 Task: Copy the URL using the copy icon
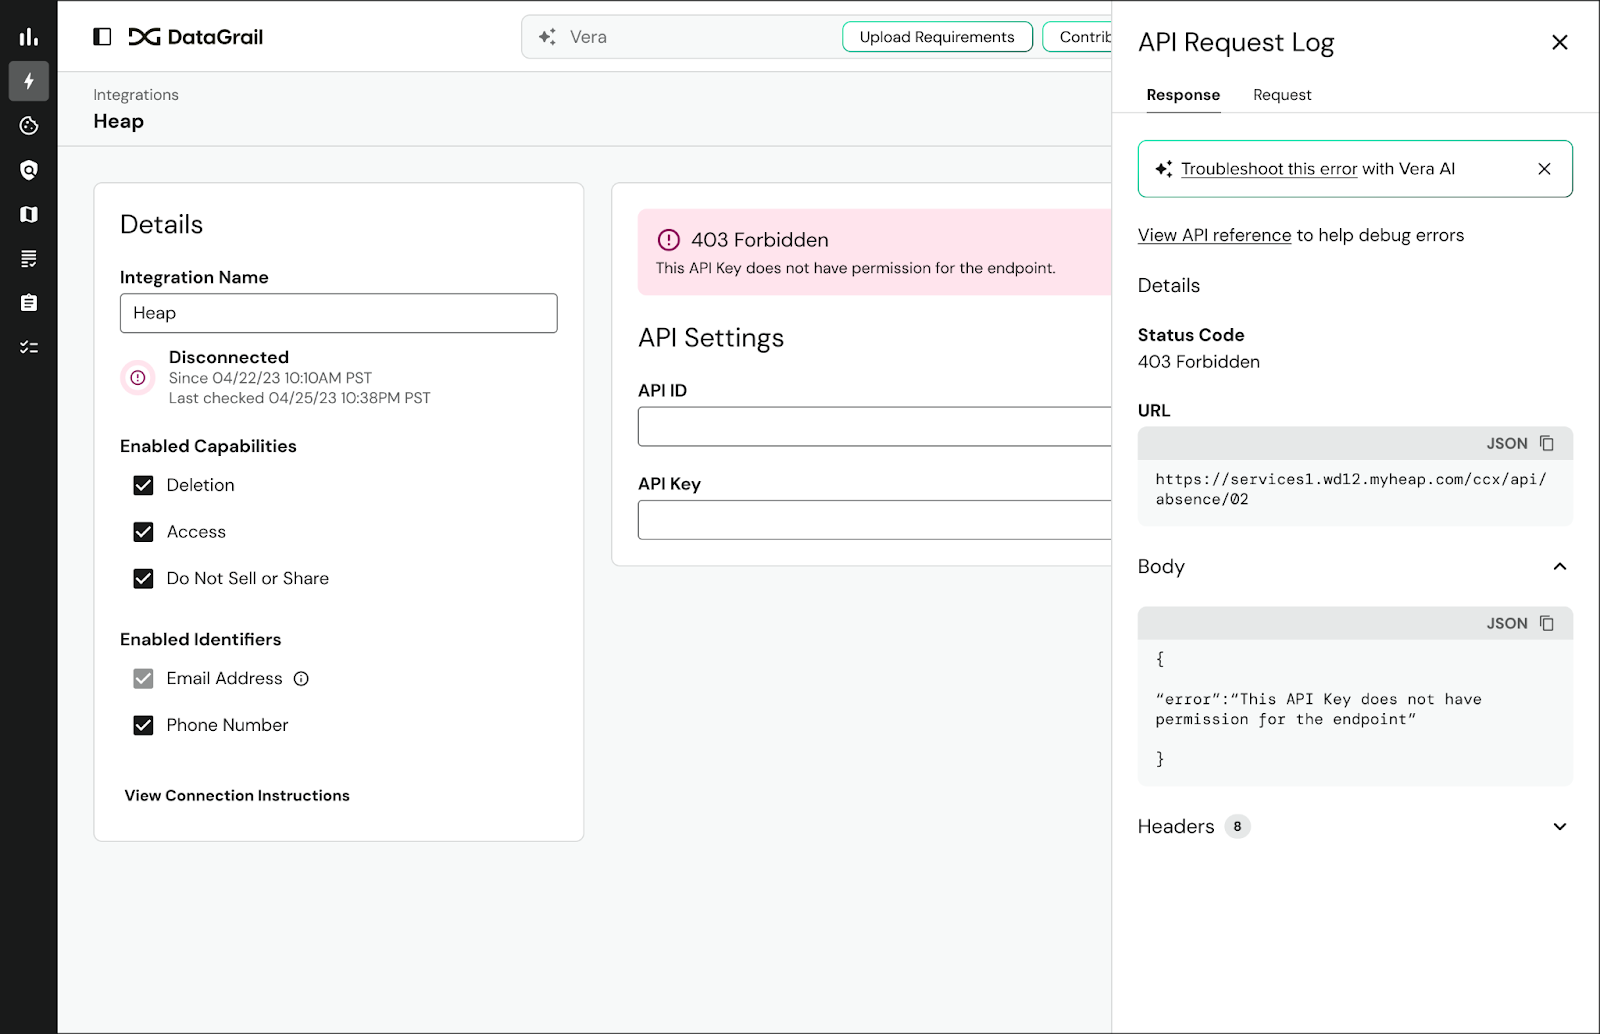(1546, 443)
